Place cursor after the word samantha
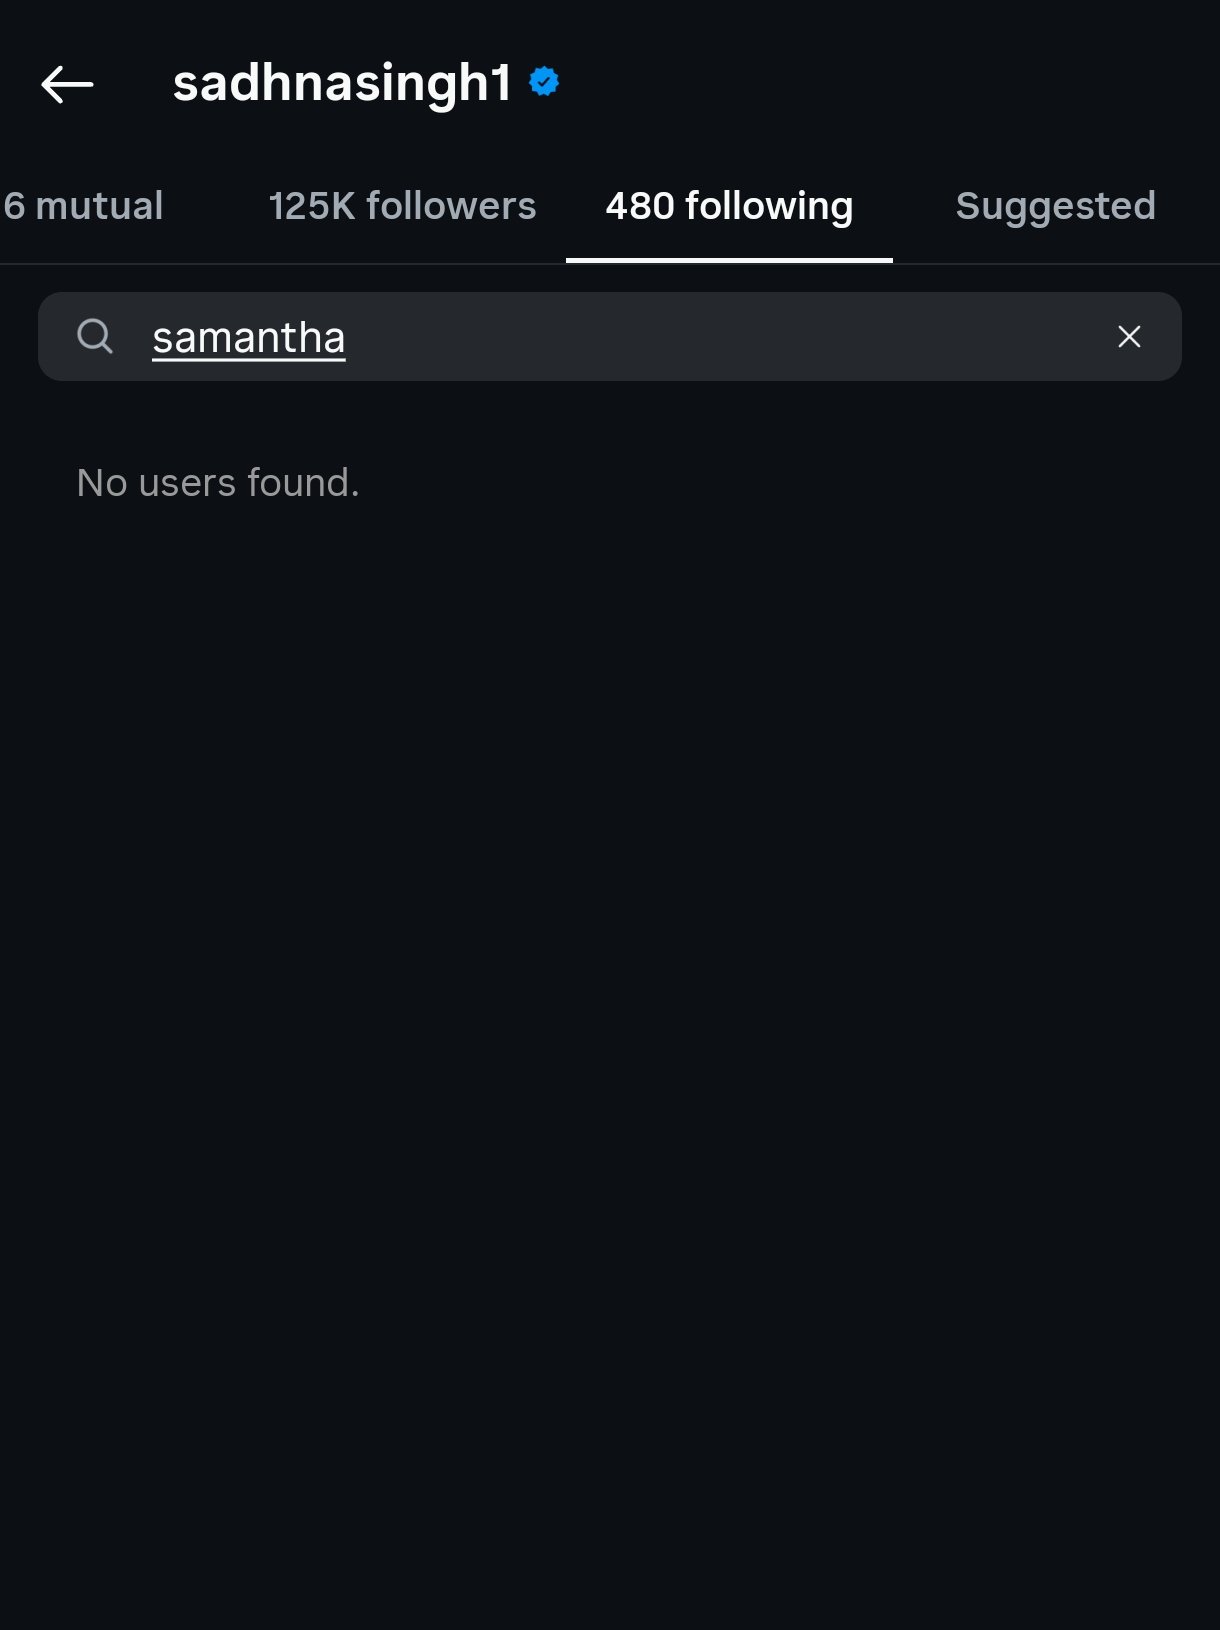Screen dimensions: 1220x1630 (x=347, y=338)
